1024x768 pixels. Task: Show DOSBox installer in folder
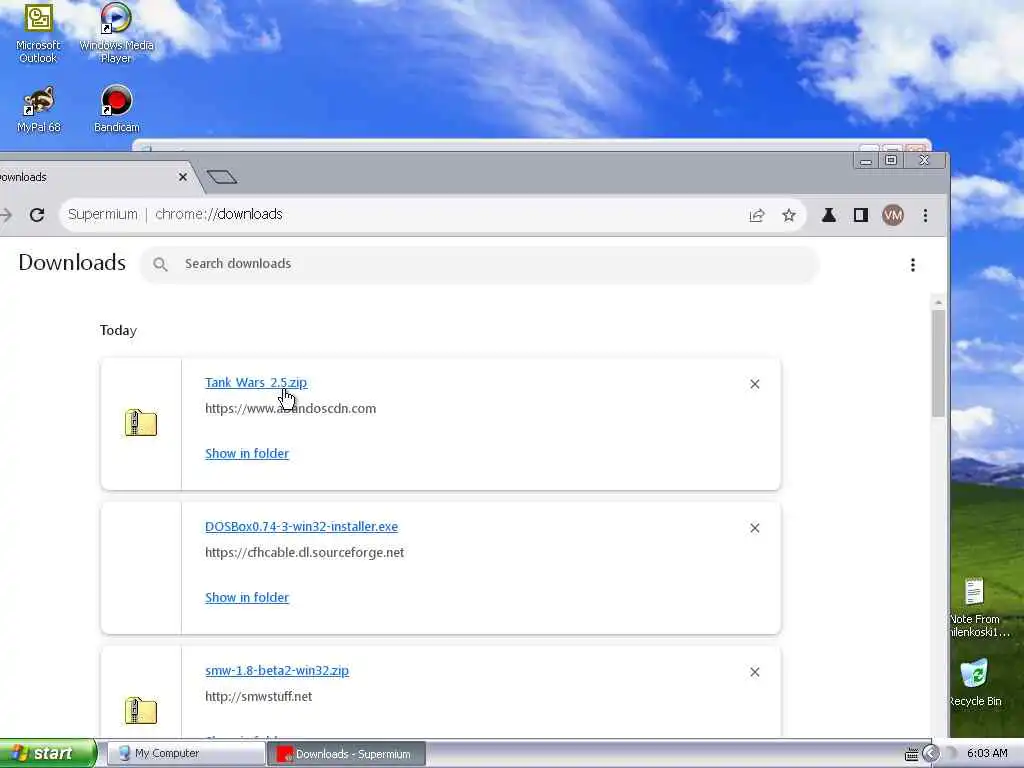click(x=247, y=598)
